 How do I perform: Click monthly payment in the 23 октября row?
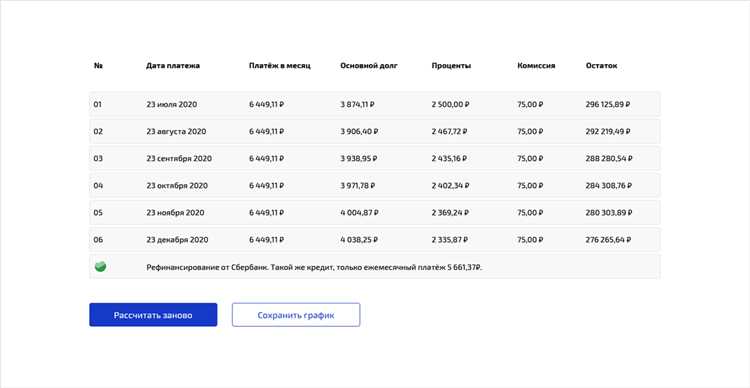[x=266, y=186]
